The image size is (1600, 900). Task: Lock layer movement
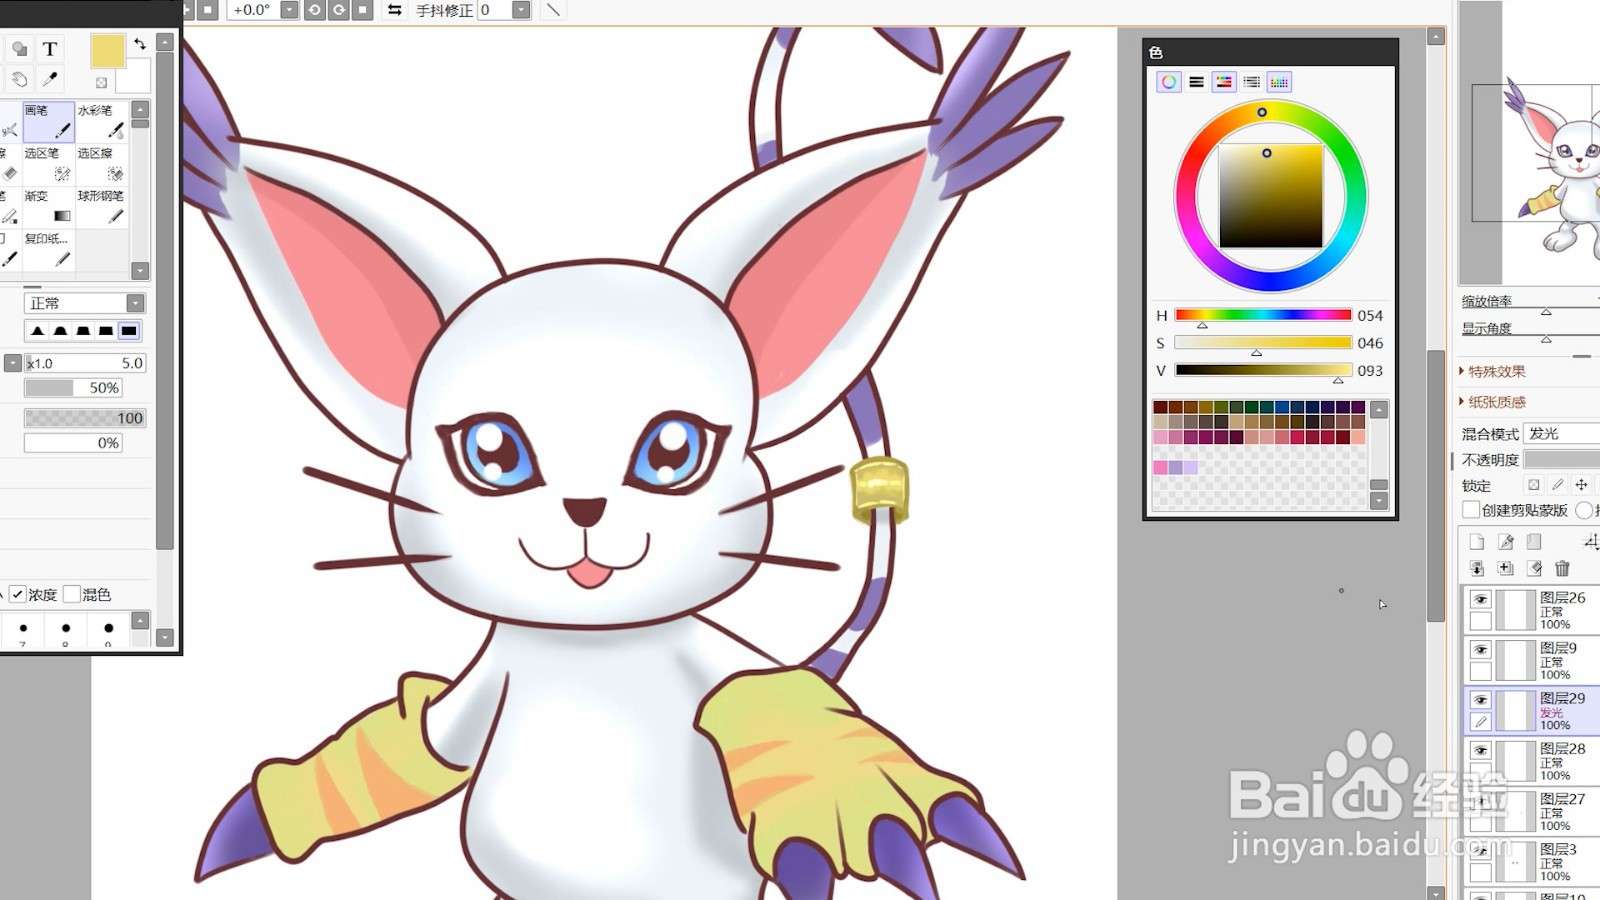coord(1581,485)
